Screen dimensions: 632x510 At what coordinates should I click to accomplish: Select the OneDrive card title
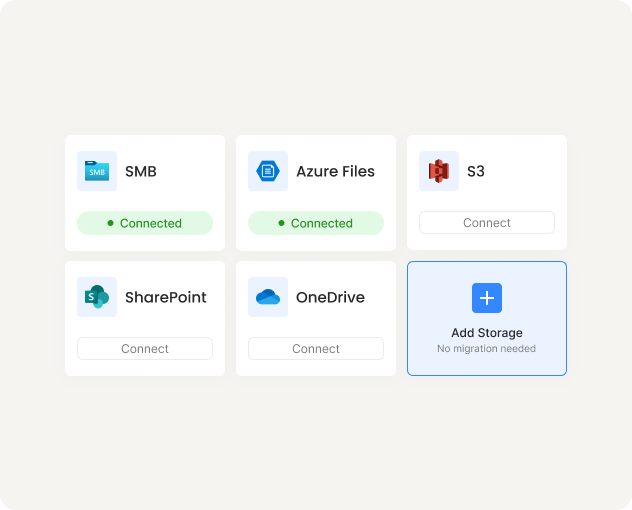330,297
